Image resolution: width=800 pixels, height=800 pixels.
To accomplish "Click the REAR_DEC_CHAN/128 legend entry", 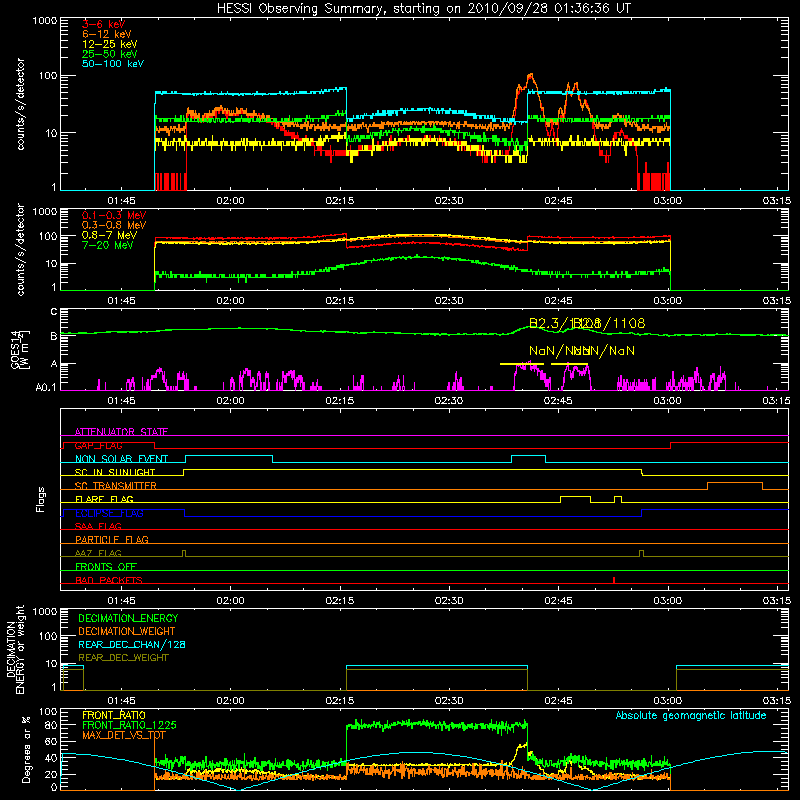I will [x=132, y=644].
